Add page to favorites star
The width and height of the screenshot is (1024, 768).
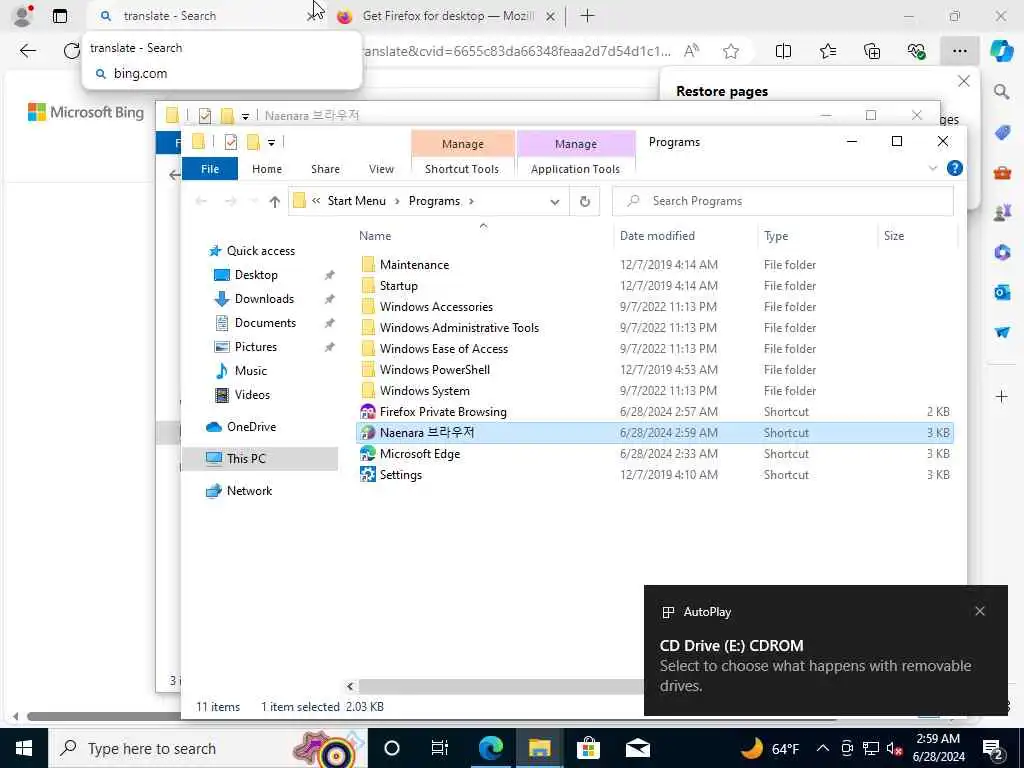point(731,51)
